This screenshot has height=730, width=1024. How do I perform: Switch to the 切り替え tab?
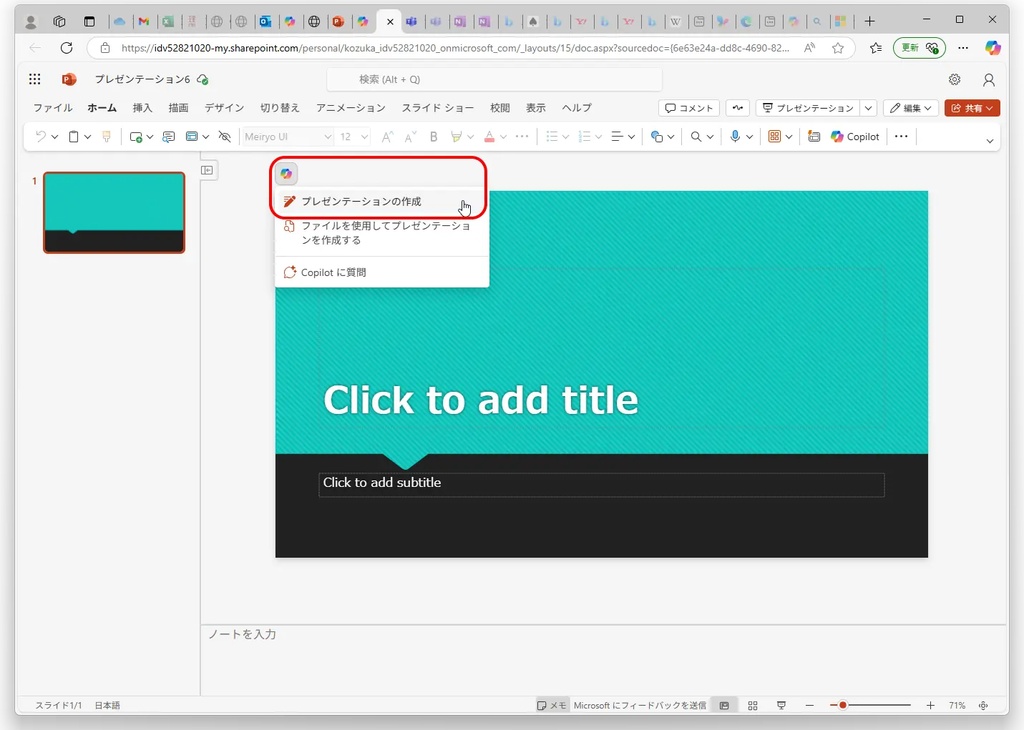click(x=280, y=108)
